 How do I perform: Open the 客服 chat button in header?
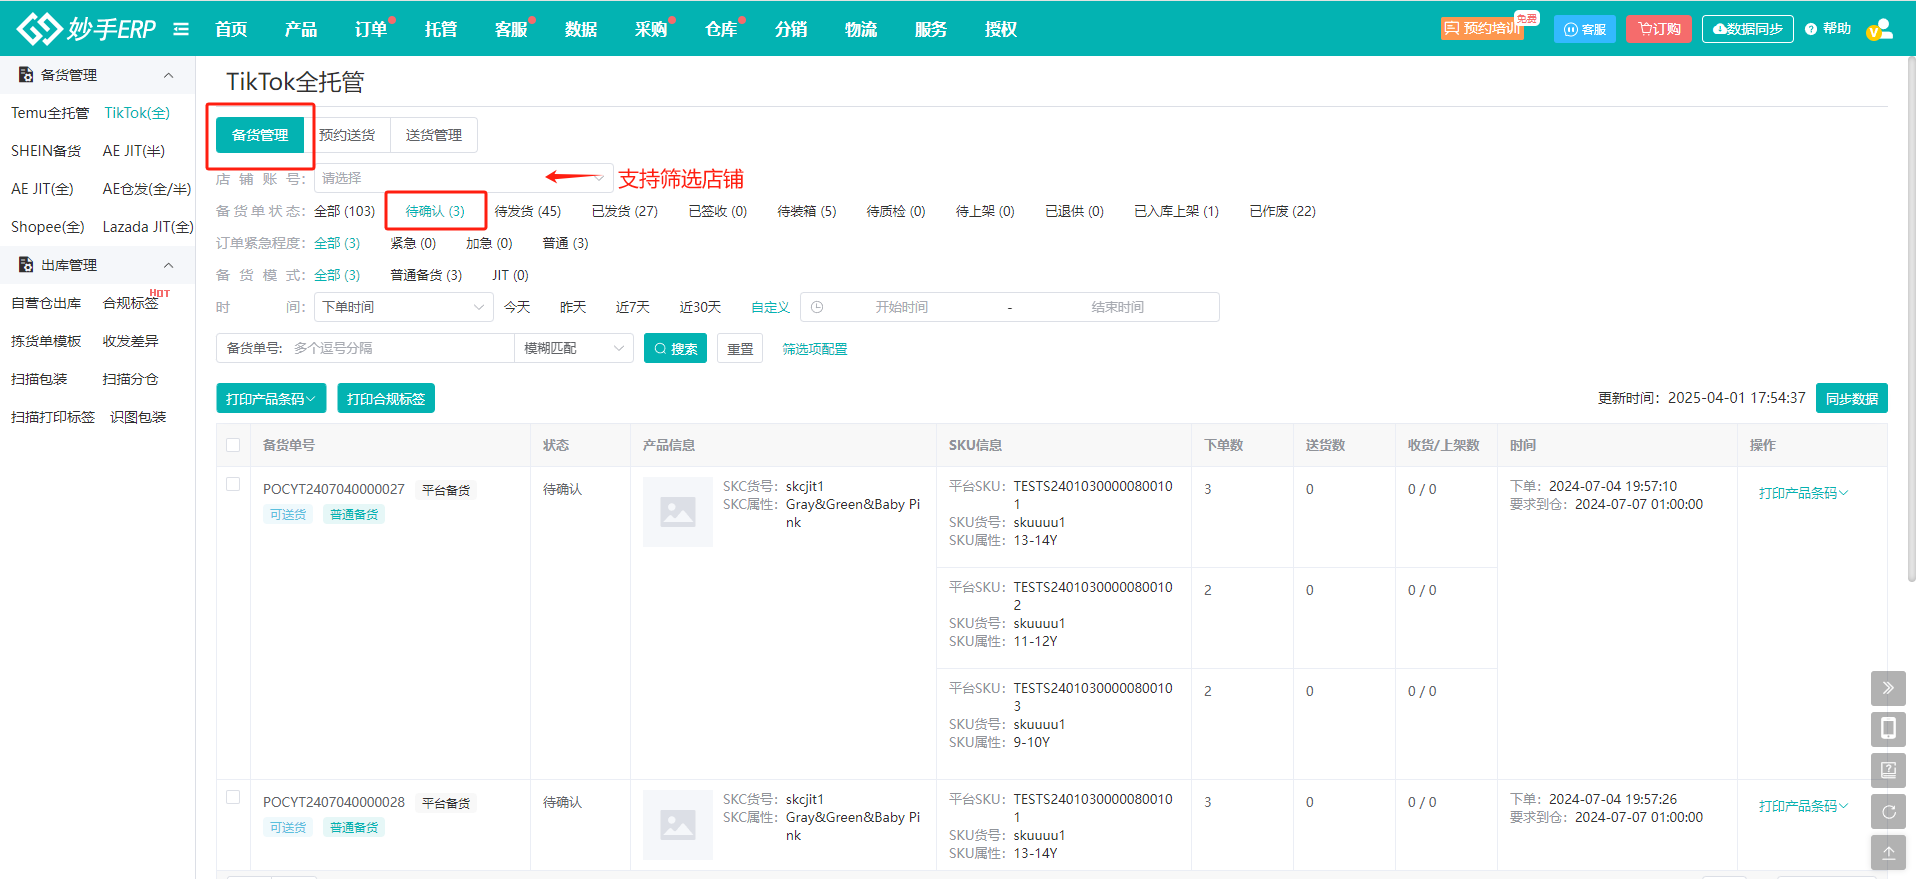[x=1585, y=29]
